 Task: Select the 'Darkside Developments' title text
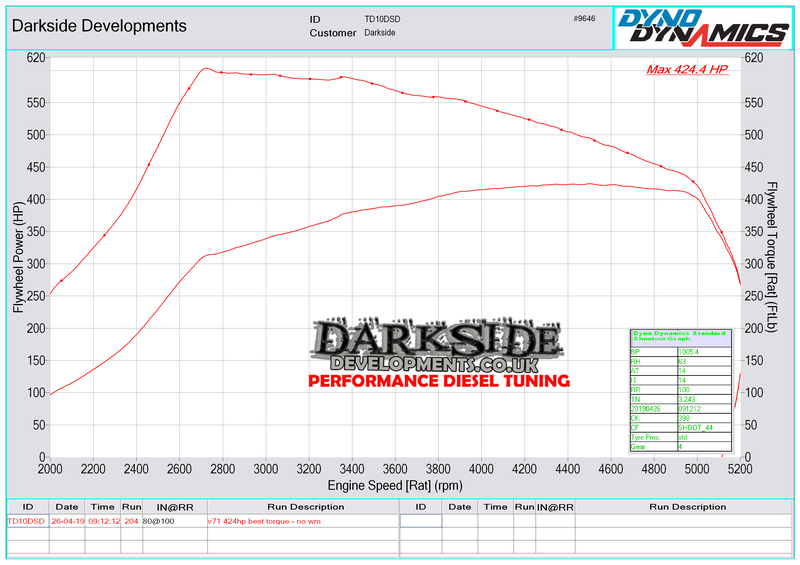99,26
